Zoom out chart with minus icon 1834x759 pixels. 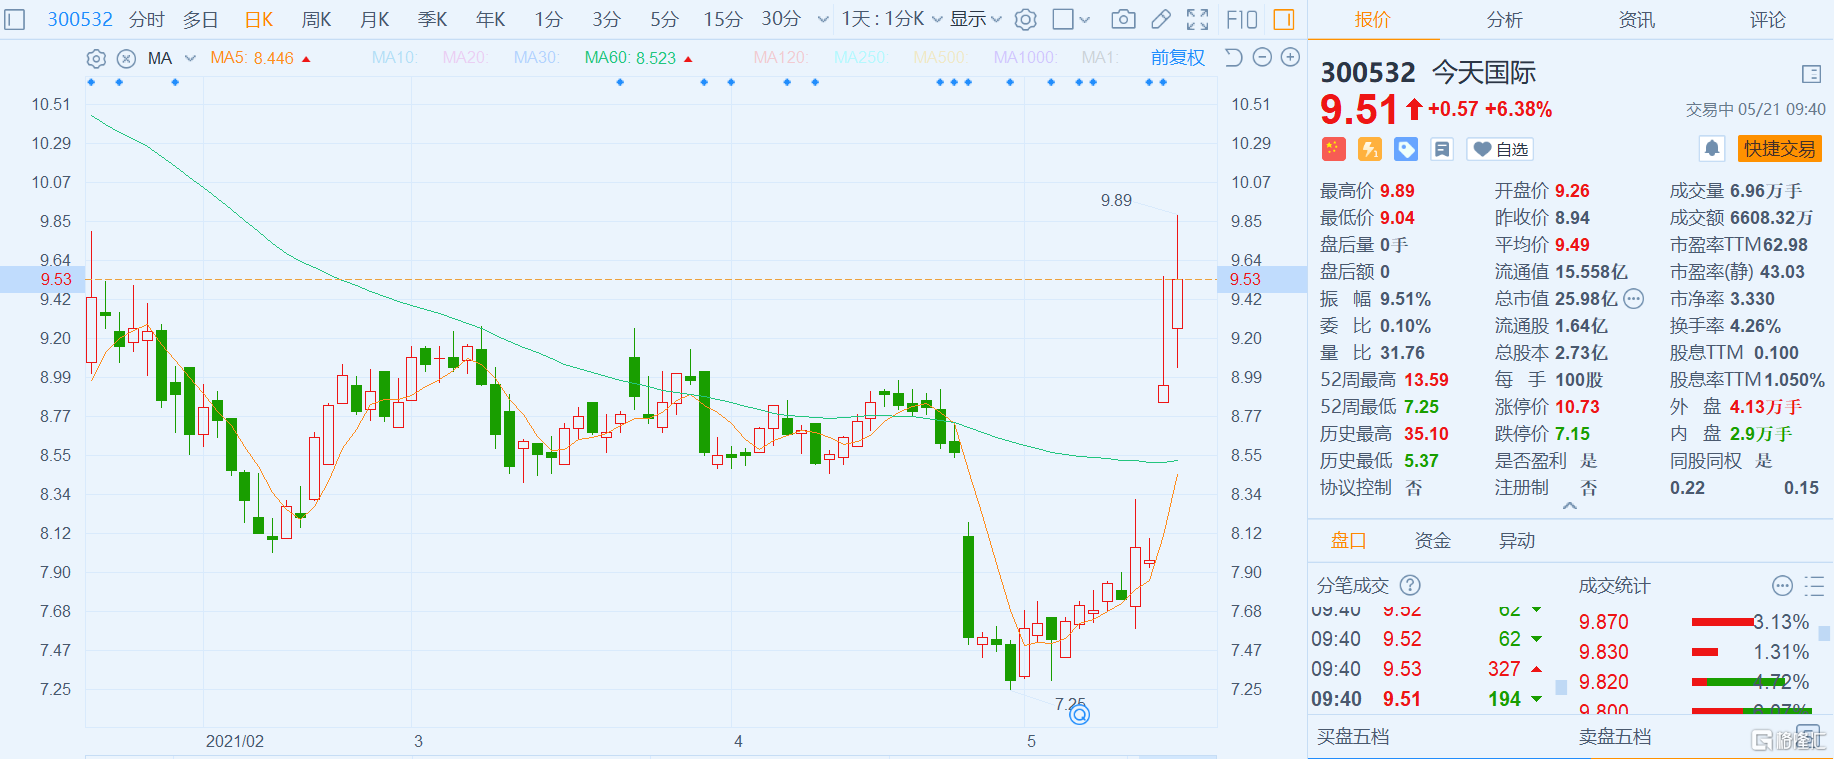tap(1262, 58)
